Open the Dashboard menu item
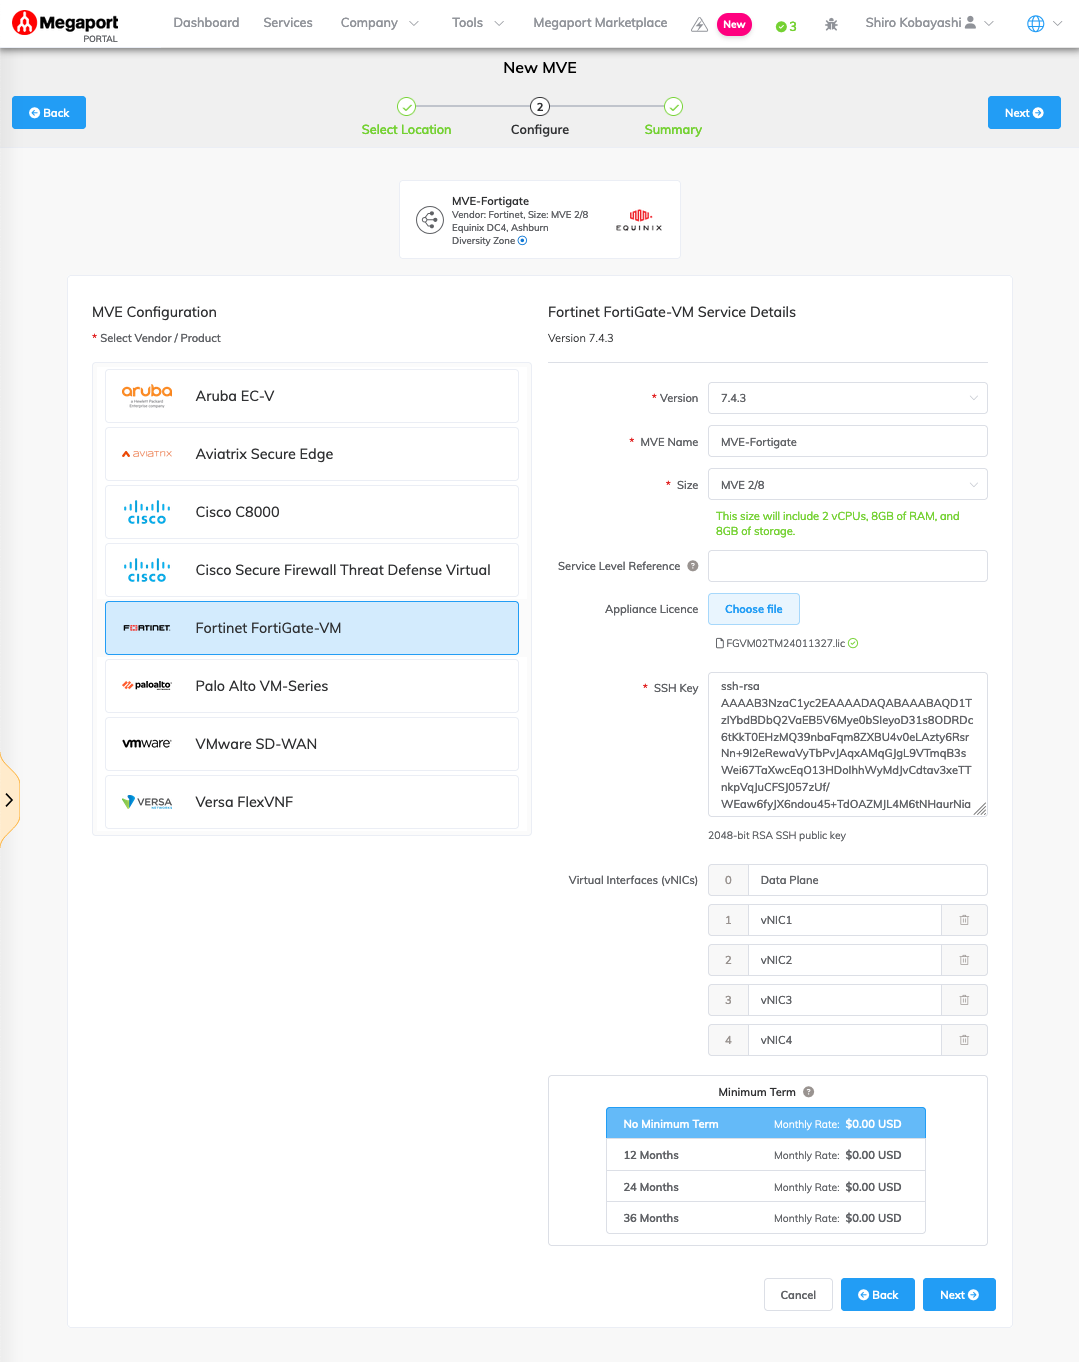1079x1362 pixels. pos(206,22)
